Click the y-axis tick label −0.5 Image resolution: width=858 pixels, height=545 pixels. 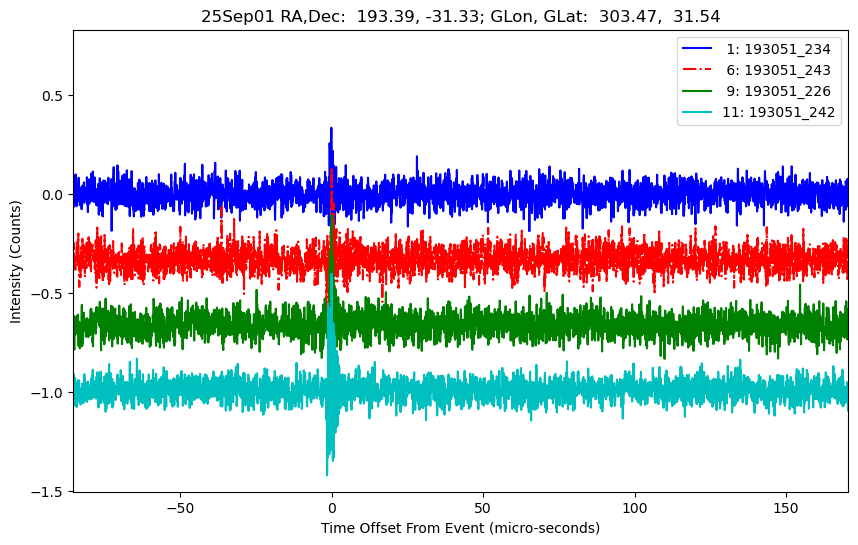click(x=47, y=294)
